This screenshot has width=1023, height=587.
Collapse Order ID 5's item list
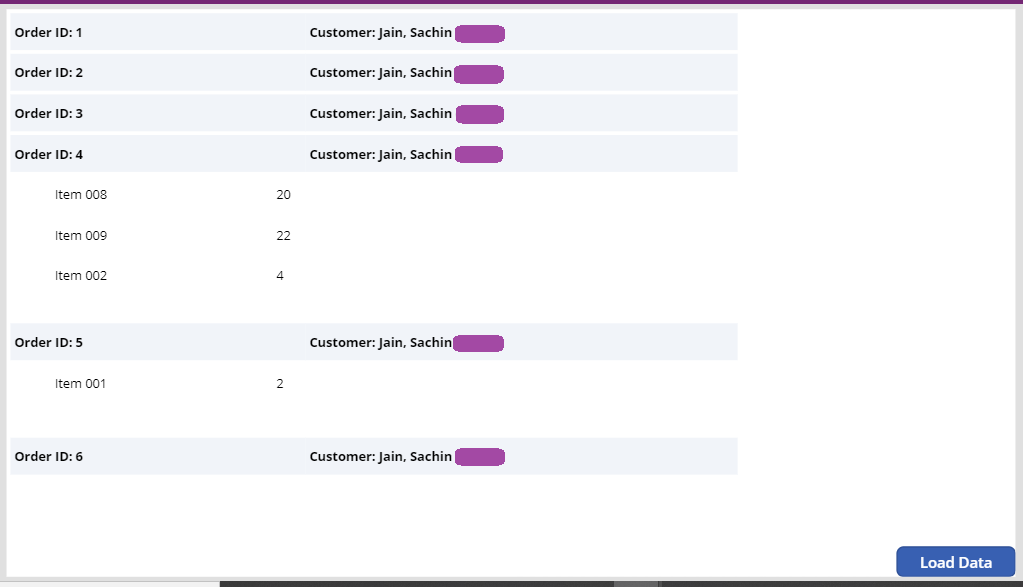(150, 342)
